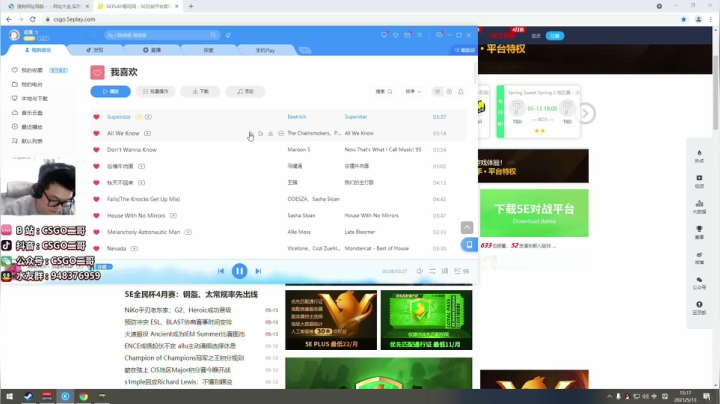720x404 pixels.
Task: Open Local and Downloads in the sidebar
Action: (x=30, y=99)
